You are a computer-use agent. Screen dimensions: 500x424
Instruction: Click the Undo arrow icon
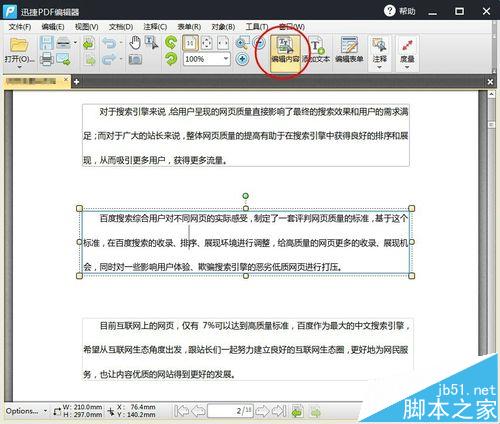coord(109,43)
